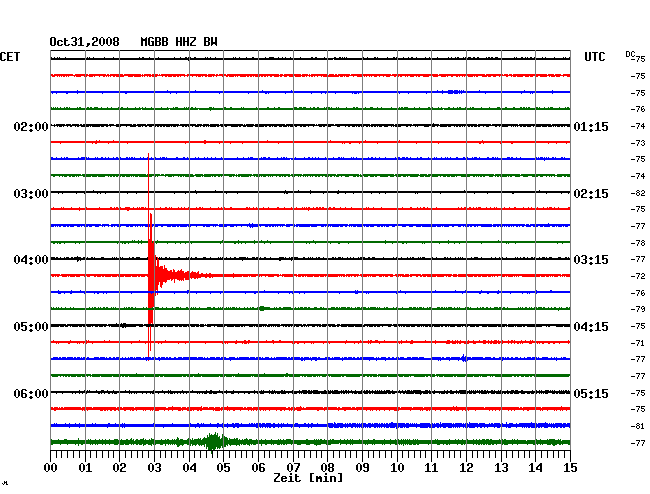Screen dimensions: 650x494
Task: Click the 09 minute tick label
Action: (362, 467)
